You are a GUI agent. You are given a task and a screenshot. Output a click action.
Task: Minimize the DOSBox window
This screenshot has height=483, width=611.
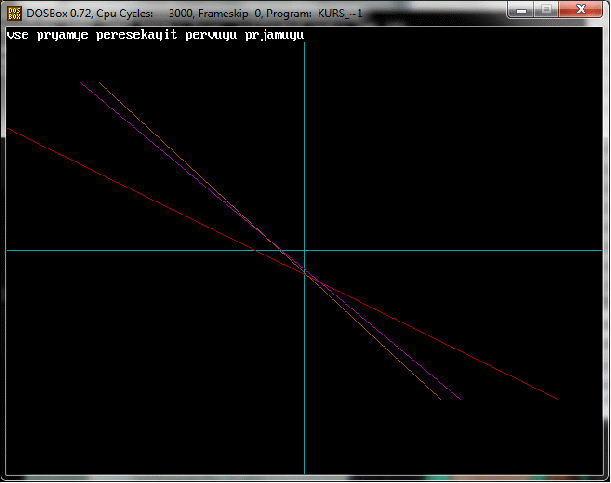pos(521,10)
